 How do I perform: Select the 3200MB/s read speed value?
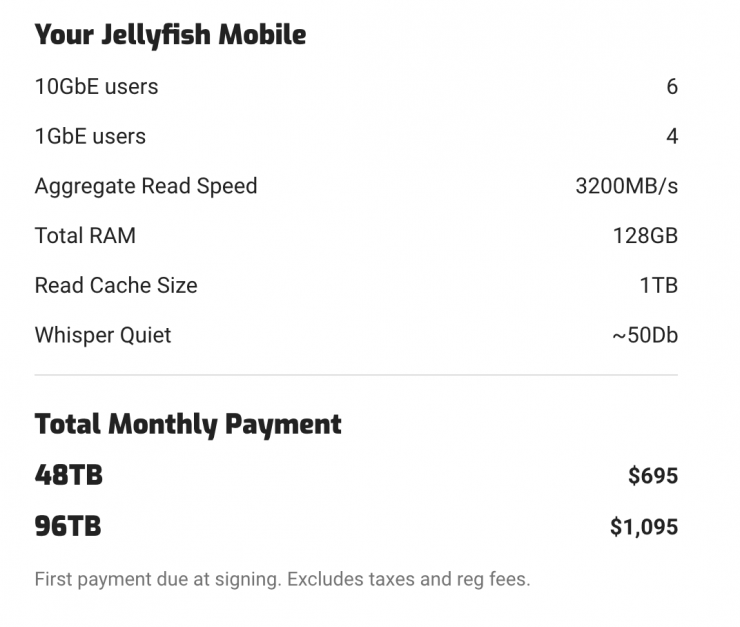pyautogui.click(x=627, y=186)
